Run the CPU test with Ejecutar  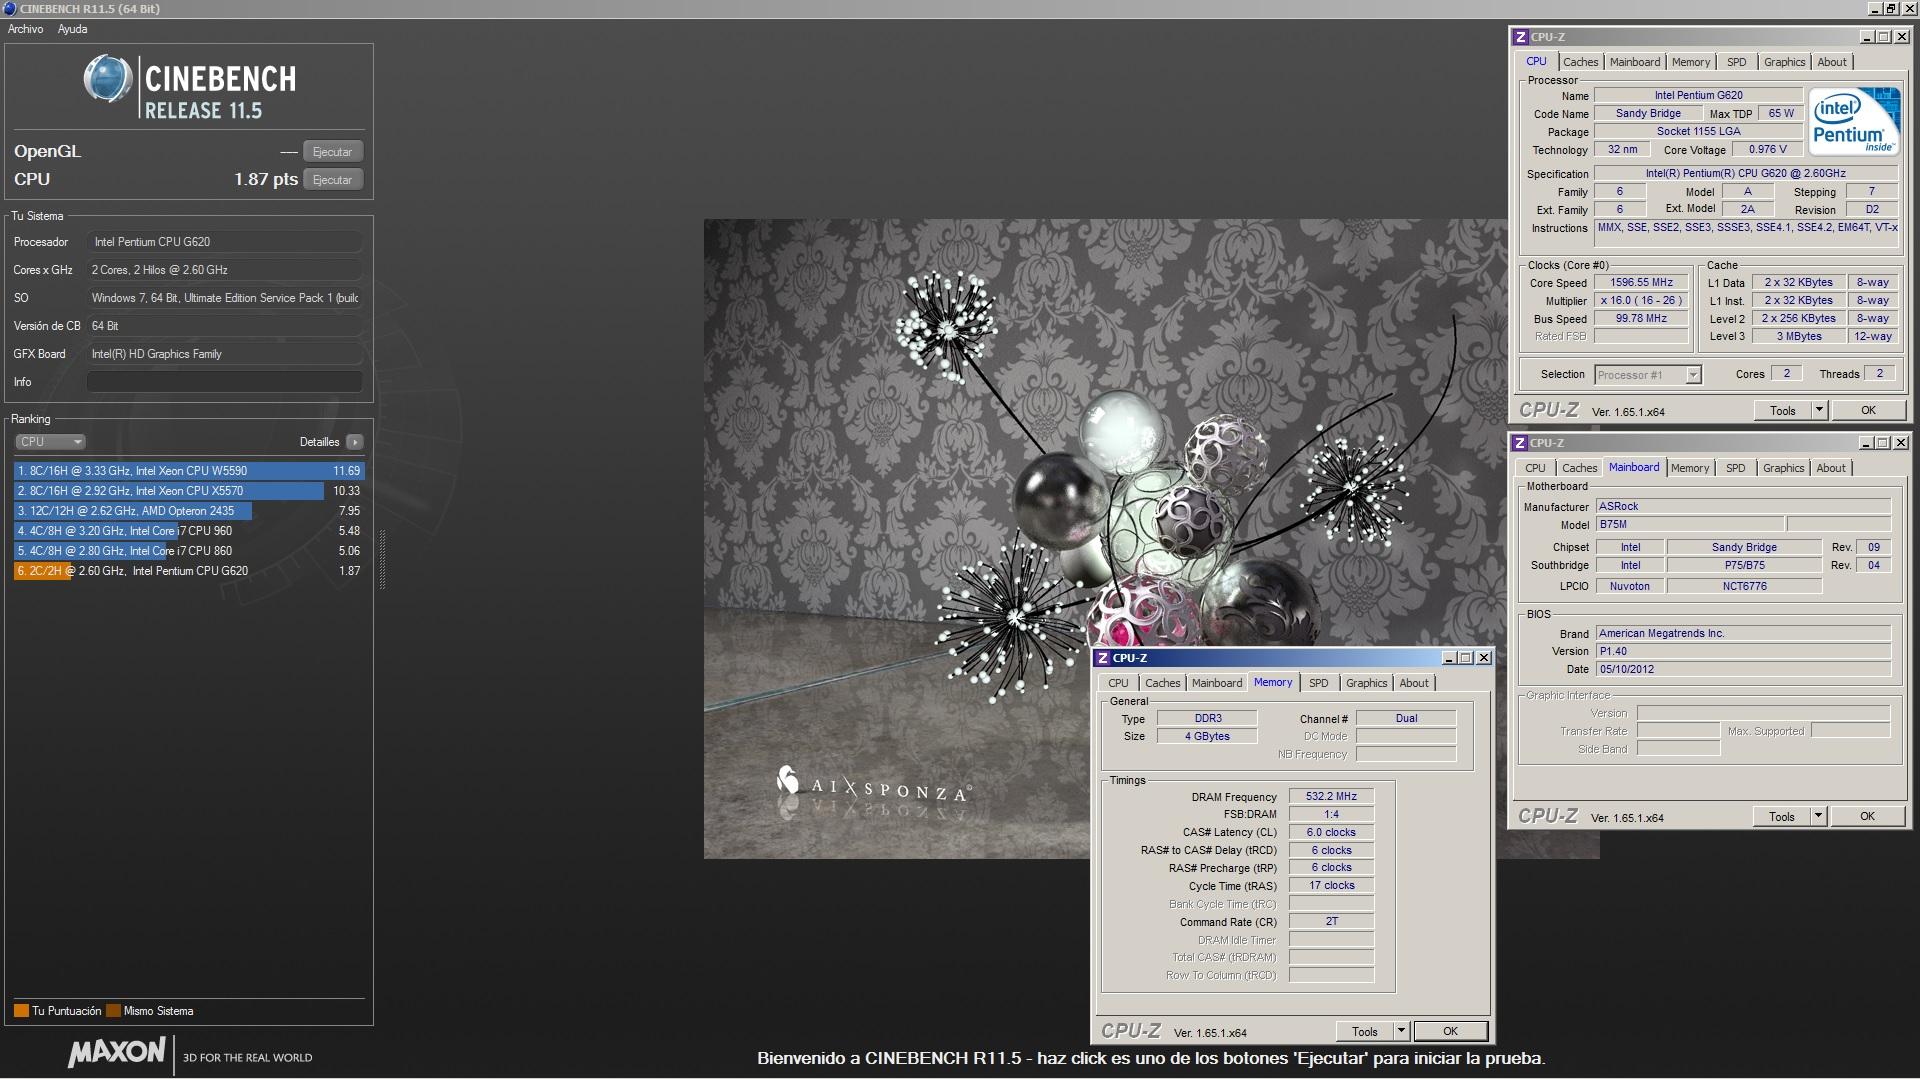coord(332,180)
